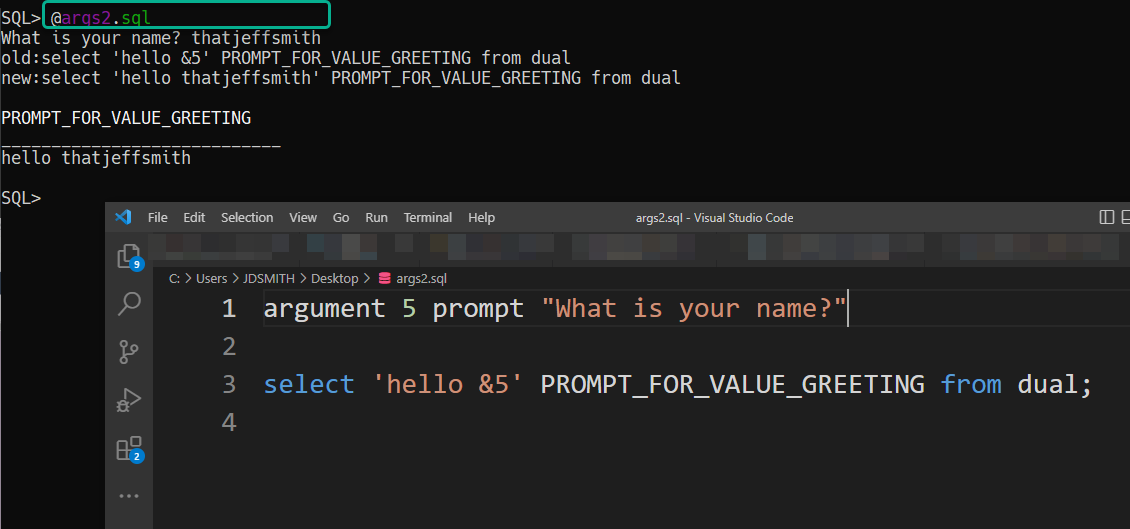The height and width of the screenshot is (529, 1130).
Task: Open the Go menu
Action: click(341, 217)
